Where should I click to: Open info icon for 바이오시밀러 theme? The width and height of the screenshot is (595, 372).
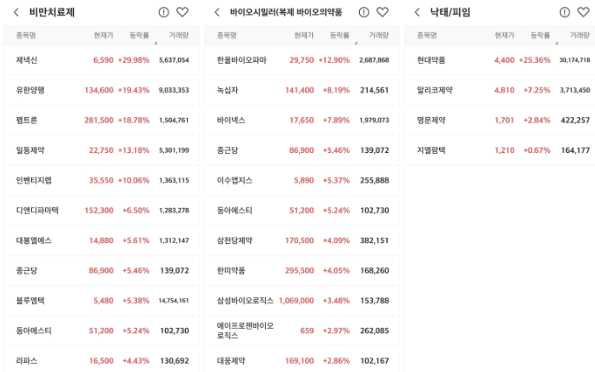point(364,13)
